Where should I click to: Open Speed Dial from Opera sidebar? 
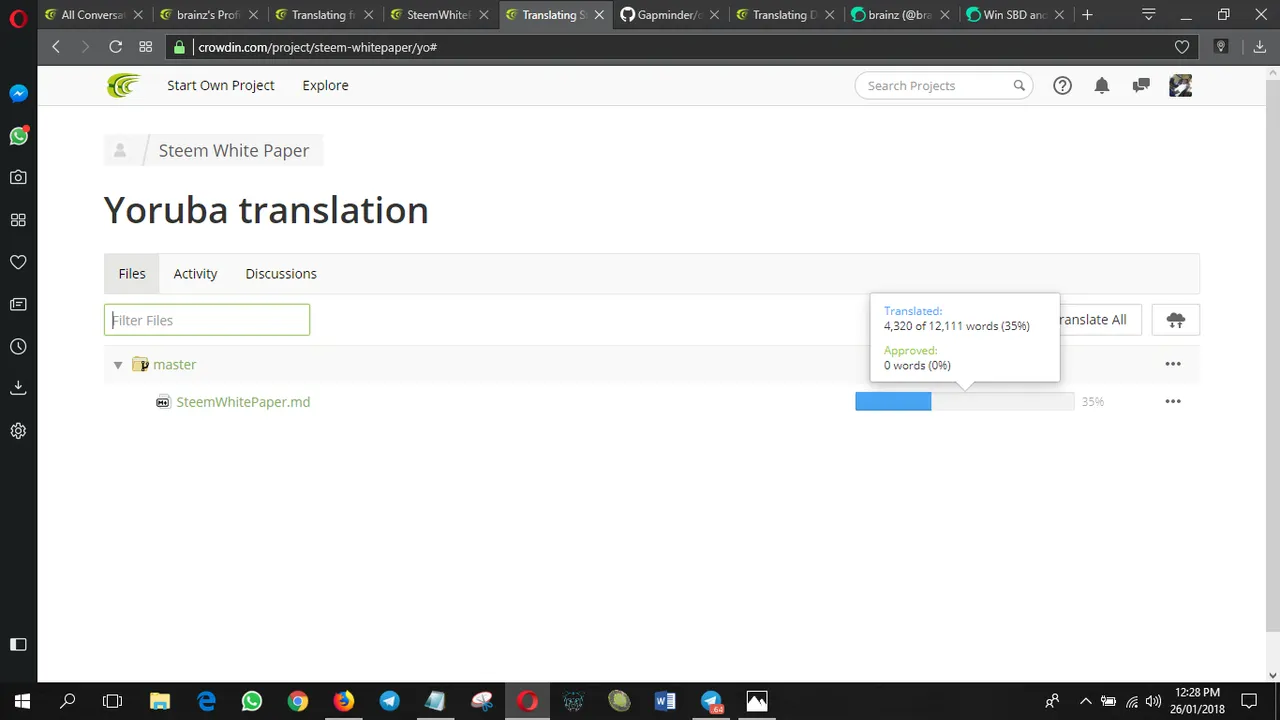[x=18, y=220]
